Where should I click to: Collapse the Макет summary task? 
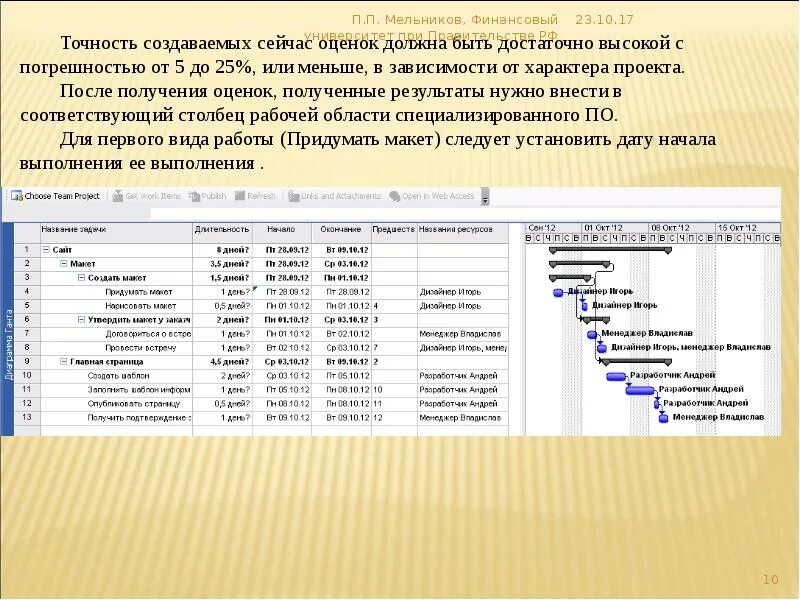coord(64,264)
